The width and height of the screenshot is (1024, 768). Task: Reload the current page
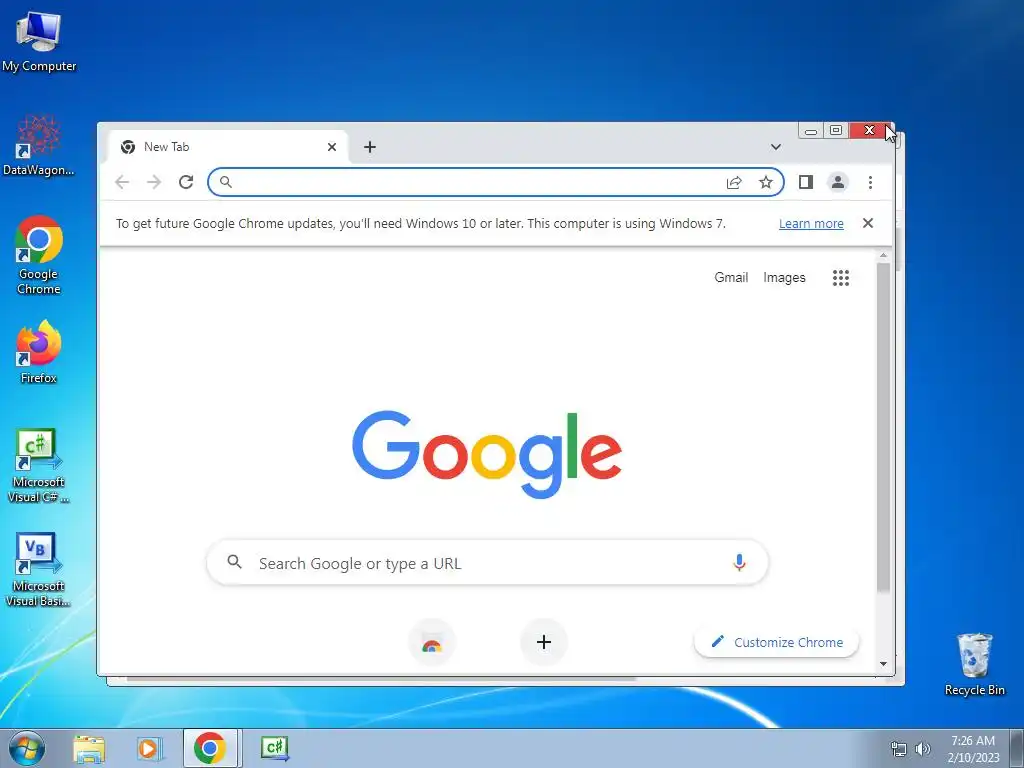tap(186, 182)
